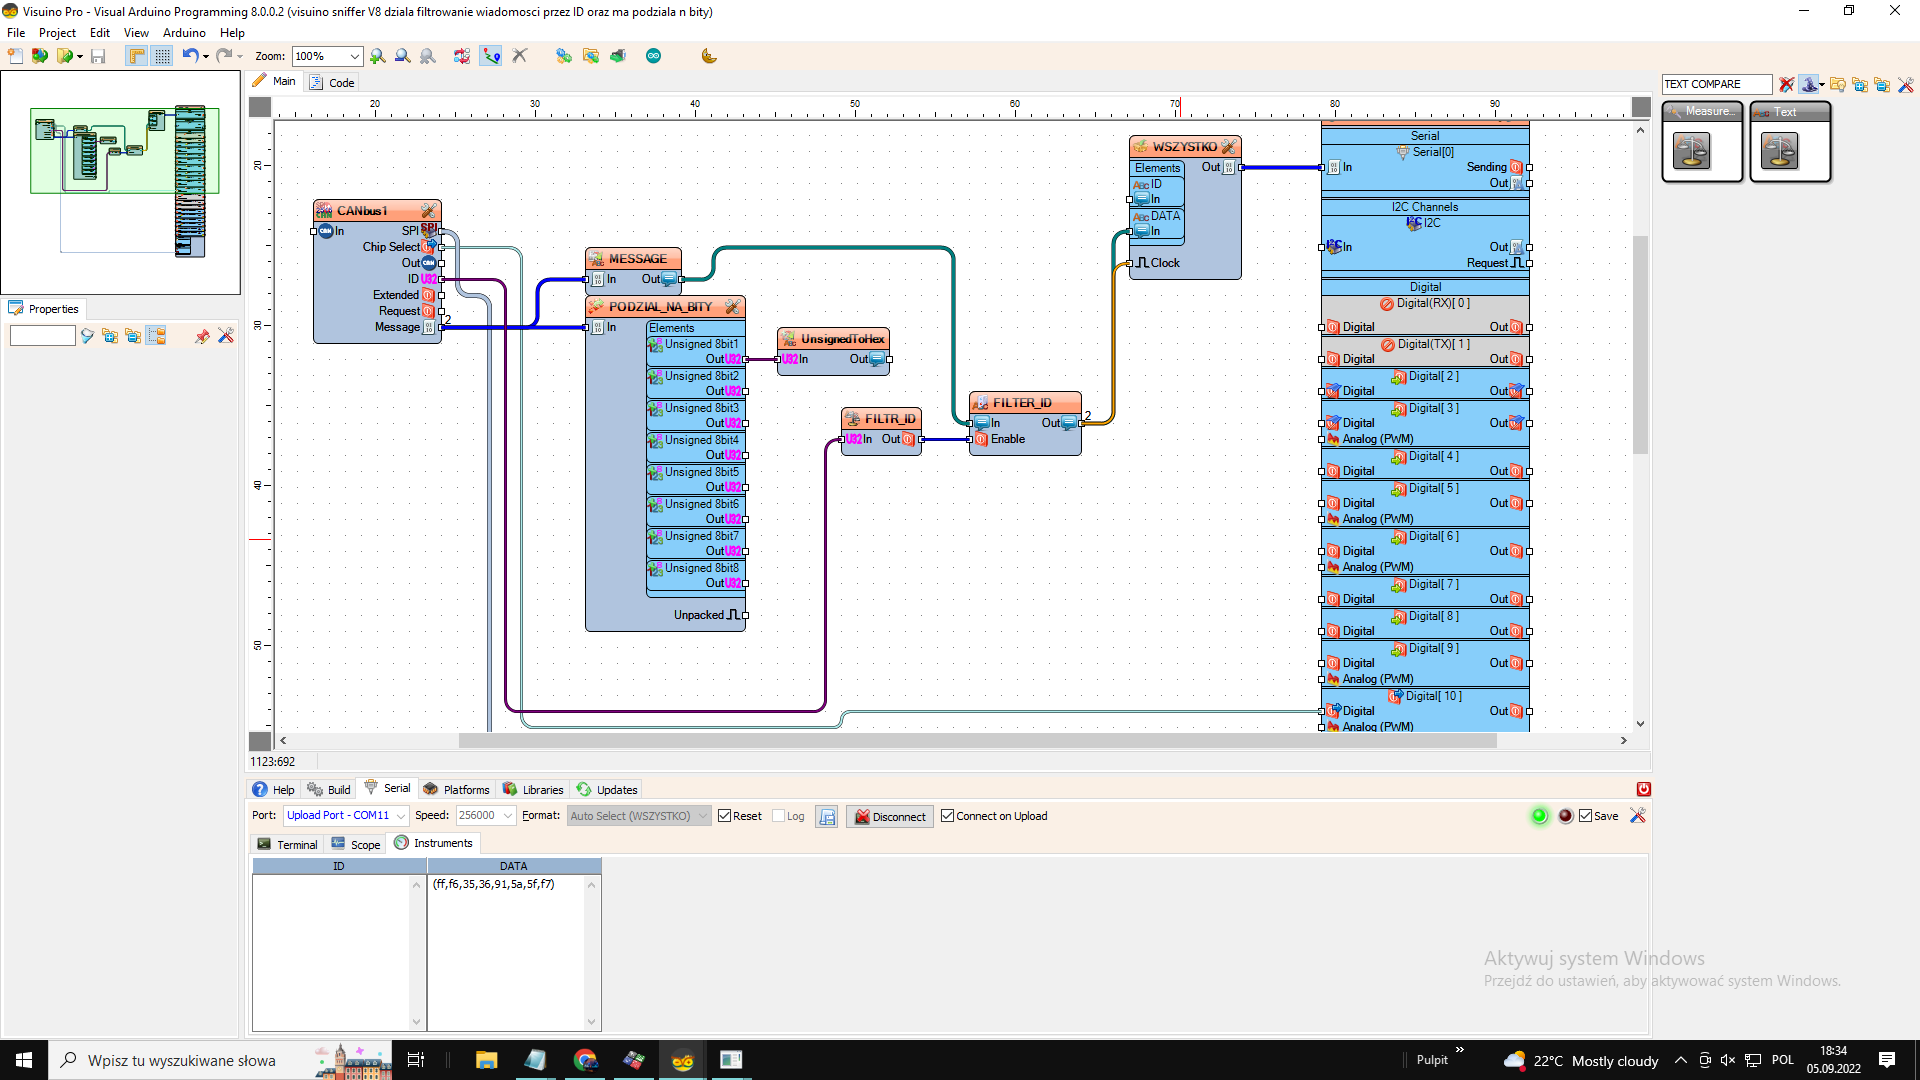Image resolution: width=1920 pixels, height=1080 pixels.
Task: Open the File menu
Action: pos(16,33)
